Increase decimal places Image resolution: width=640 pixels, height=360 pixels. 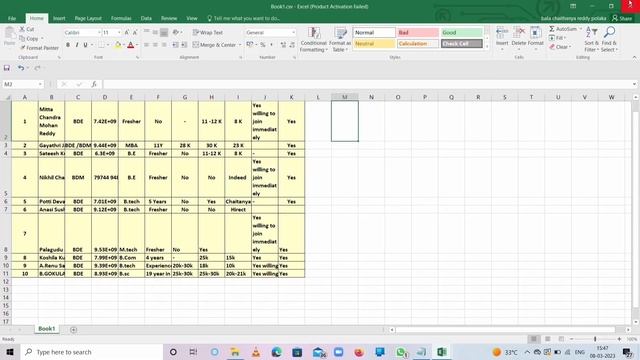tap(283, 45)
